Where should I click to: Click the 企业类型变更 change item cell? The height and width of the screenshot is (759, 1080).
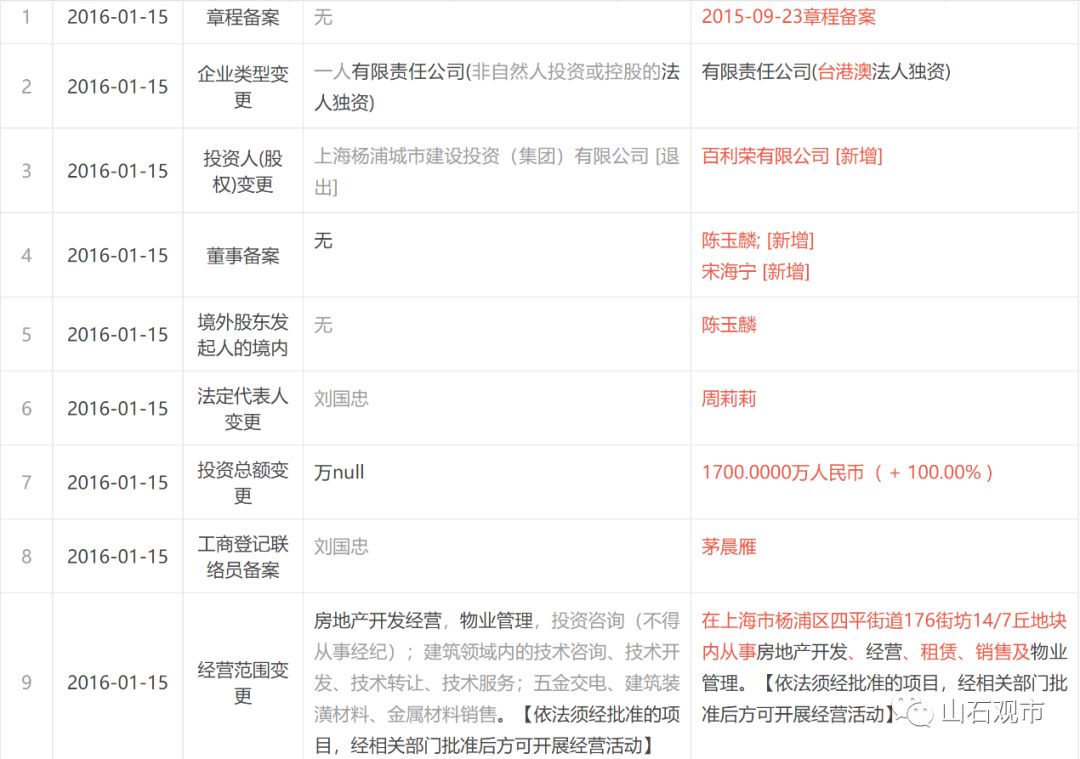pos(242,86)
